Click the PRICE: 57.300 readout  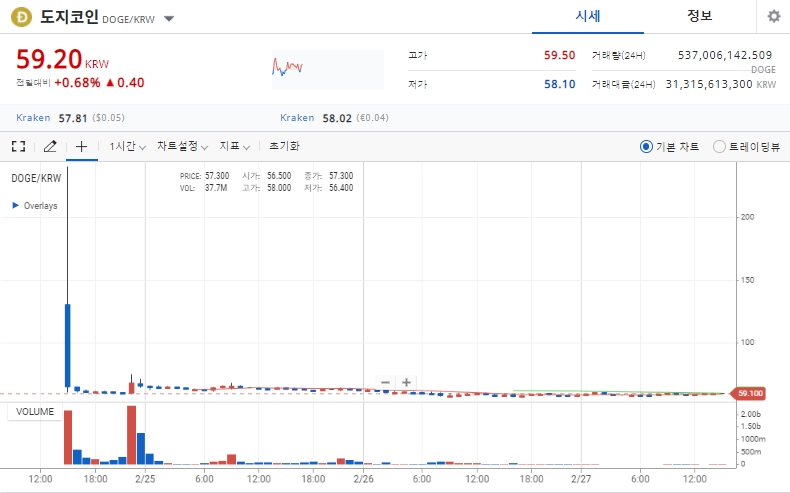(x=205, y=176)
